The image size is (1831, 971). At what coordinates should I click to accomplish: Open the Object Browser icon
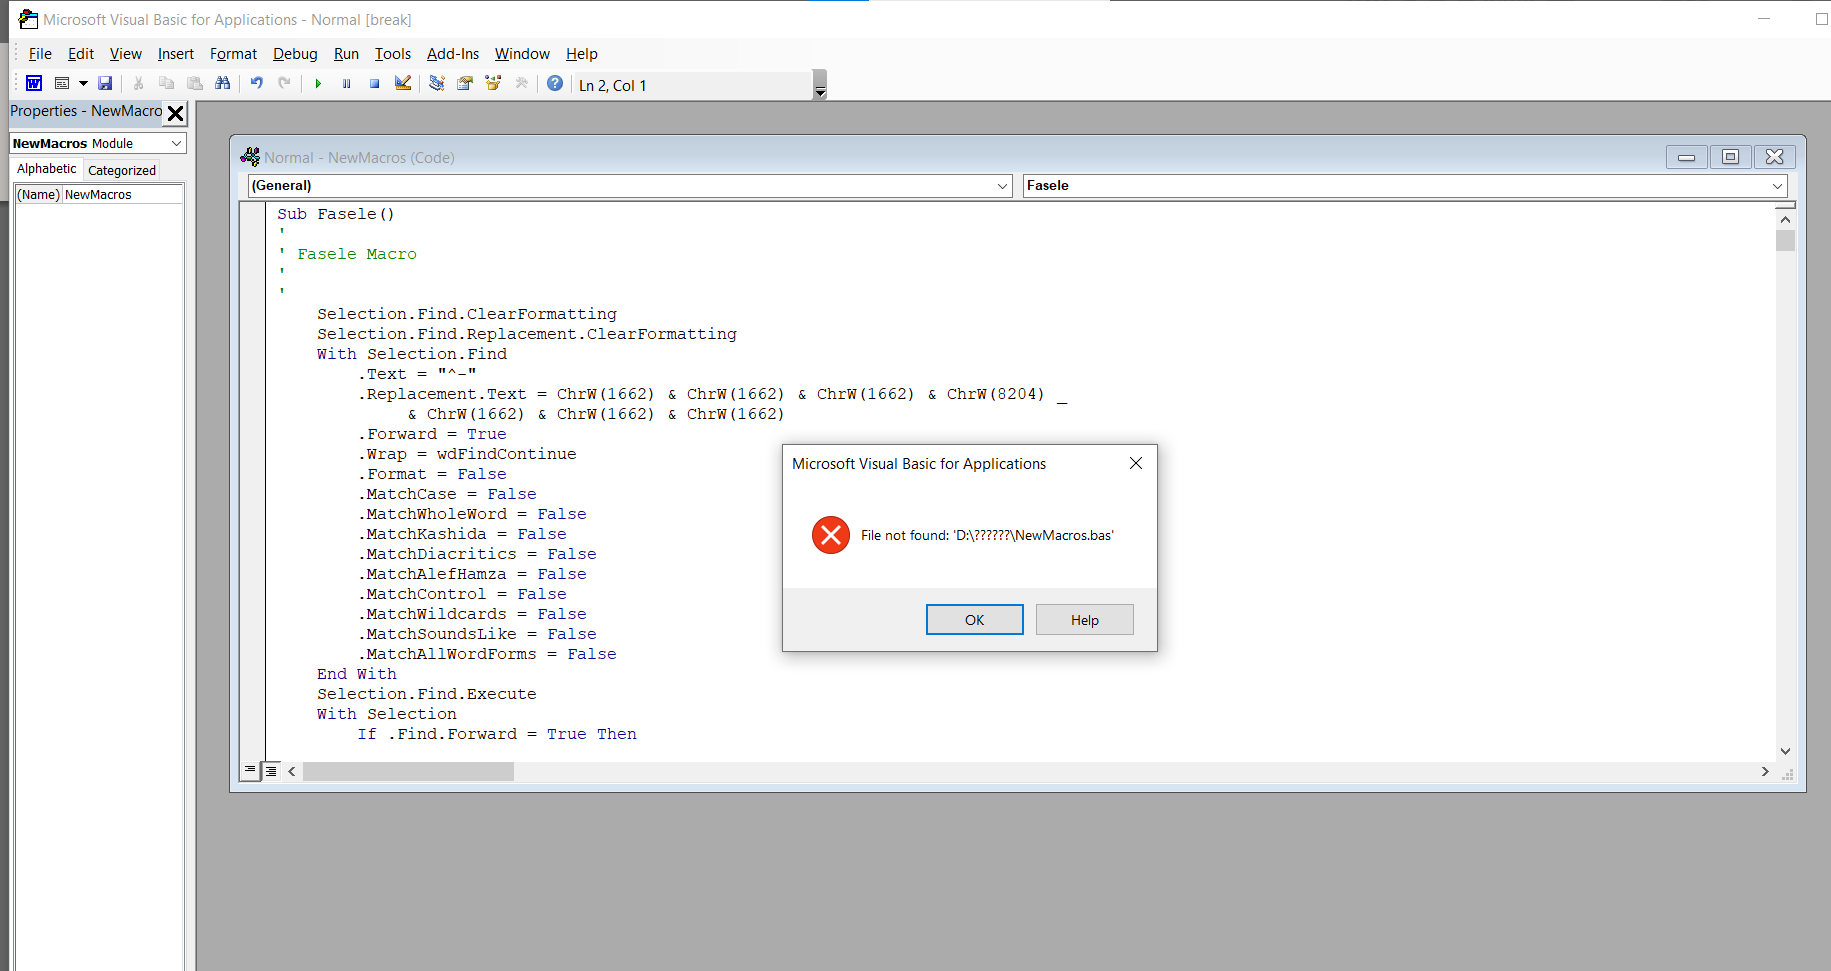(493, 84)
